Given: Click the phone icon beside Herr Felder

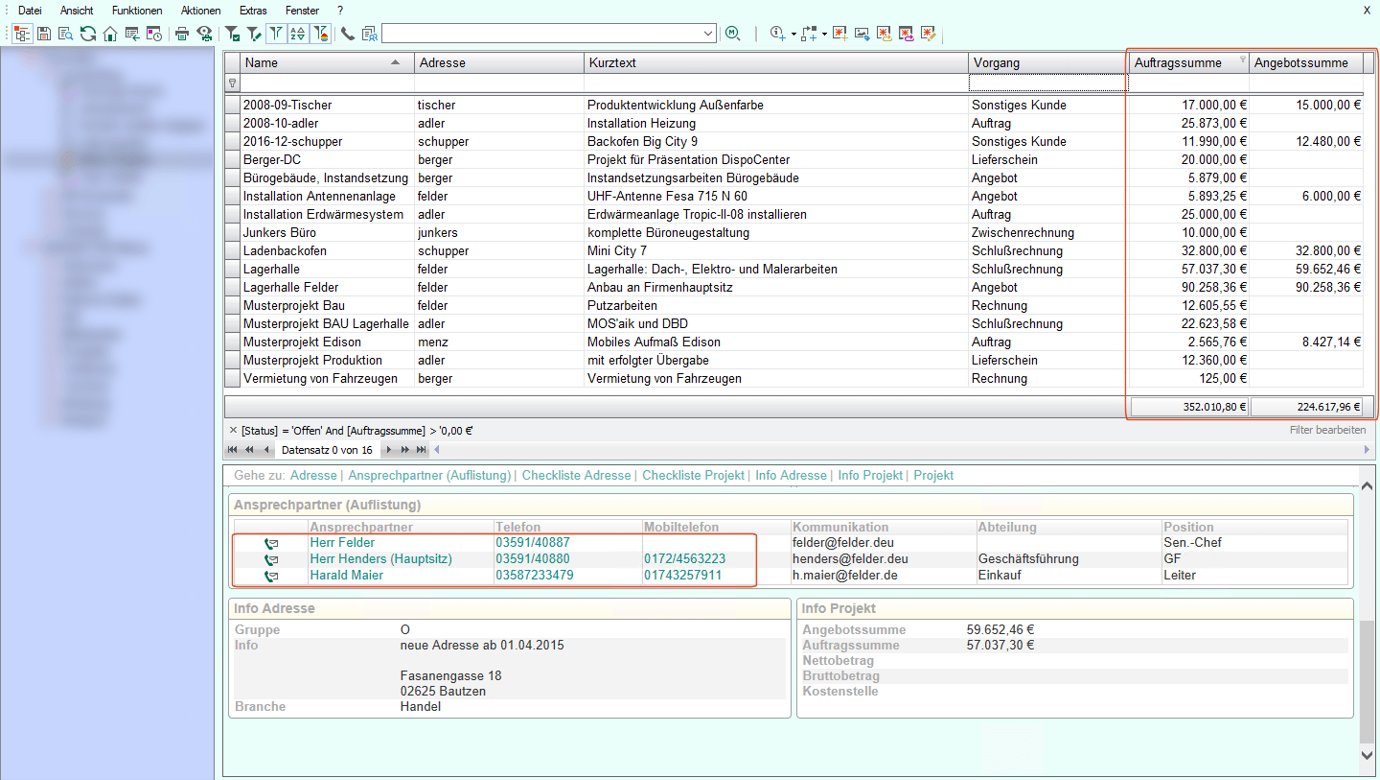Looking at the screenshot, I should click(x=271, y=543).
